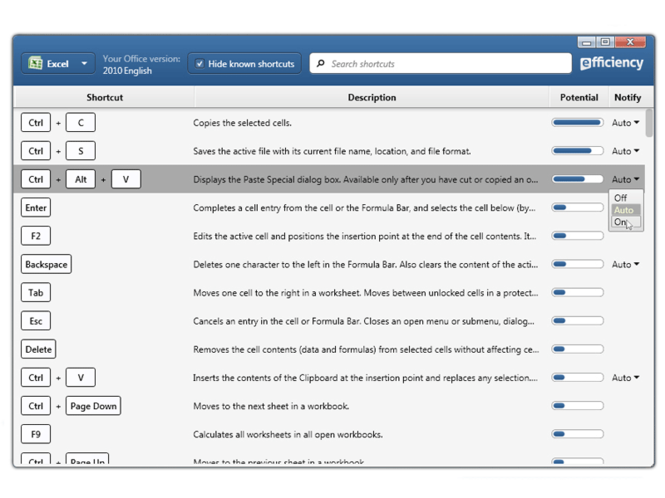Screen dimensions: 665x498
Task: Open Notify dropdown for Ctrl+V row
Action: (625, 378)
